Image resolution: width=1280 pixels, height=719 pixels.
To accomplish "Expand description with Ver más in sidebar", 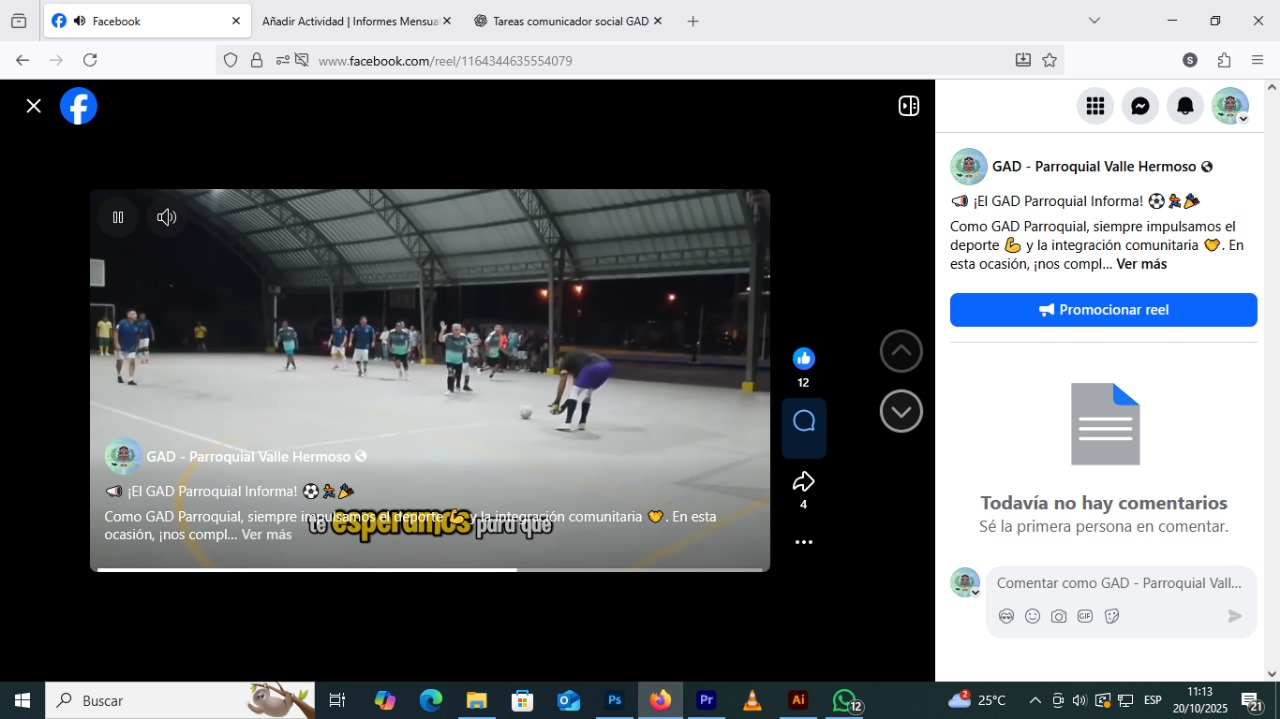I will (1141, 264).
